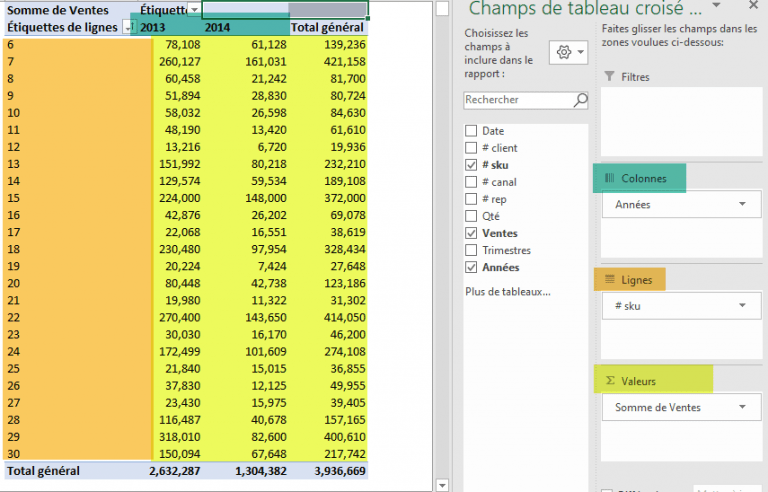Open pane options arrow beside the title
Image resolution: width=768 pixels, height=492 pixels.
pos(716,5)
